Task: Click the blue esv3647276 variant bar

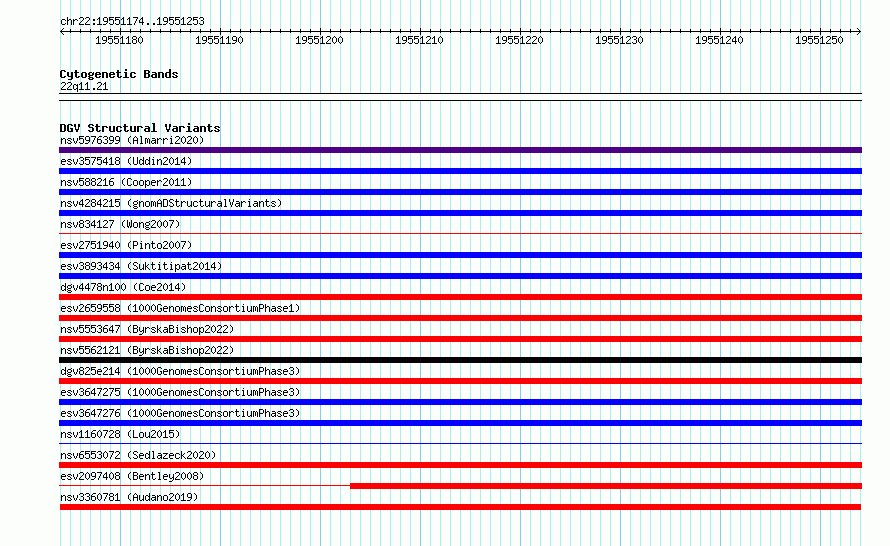Action: click(x=460, y=423)
